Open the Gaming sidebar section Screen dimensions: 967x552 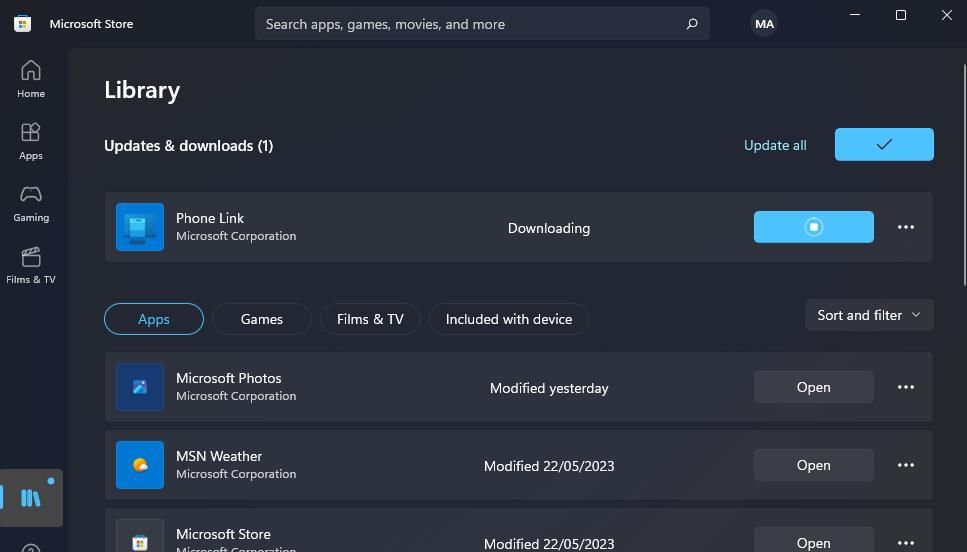pyautogui.click(x=31, y=202)
